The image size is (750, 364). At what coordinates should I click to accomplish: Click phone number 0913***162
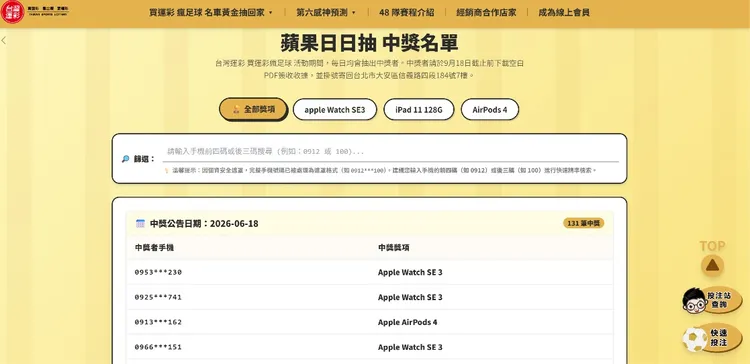coord(158,322)
